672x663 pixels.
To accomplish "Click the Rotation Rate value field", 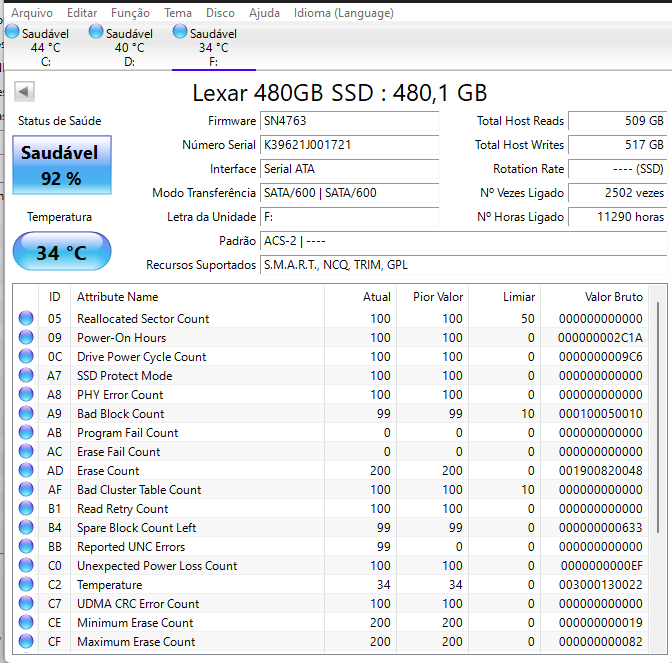I will [x=618, y=169].
